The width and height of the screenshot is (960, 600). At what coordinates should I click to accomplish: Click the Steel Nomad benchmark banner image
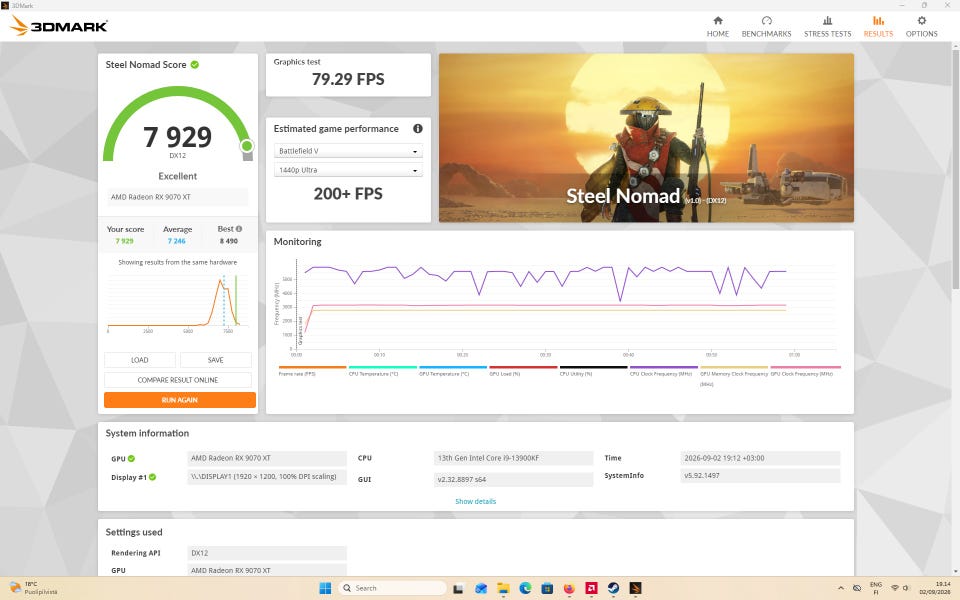(x=646, y=138)
